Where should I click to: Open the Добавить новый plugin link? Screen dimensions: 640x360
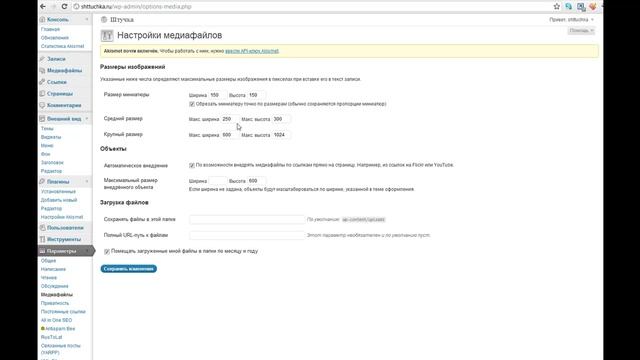click(x=59, y=200)
